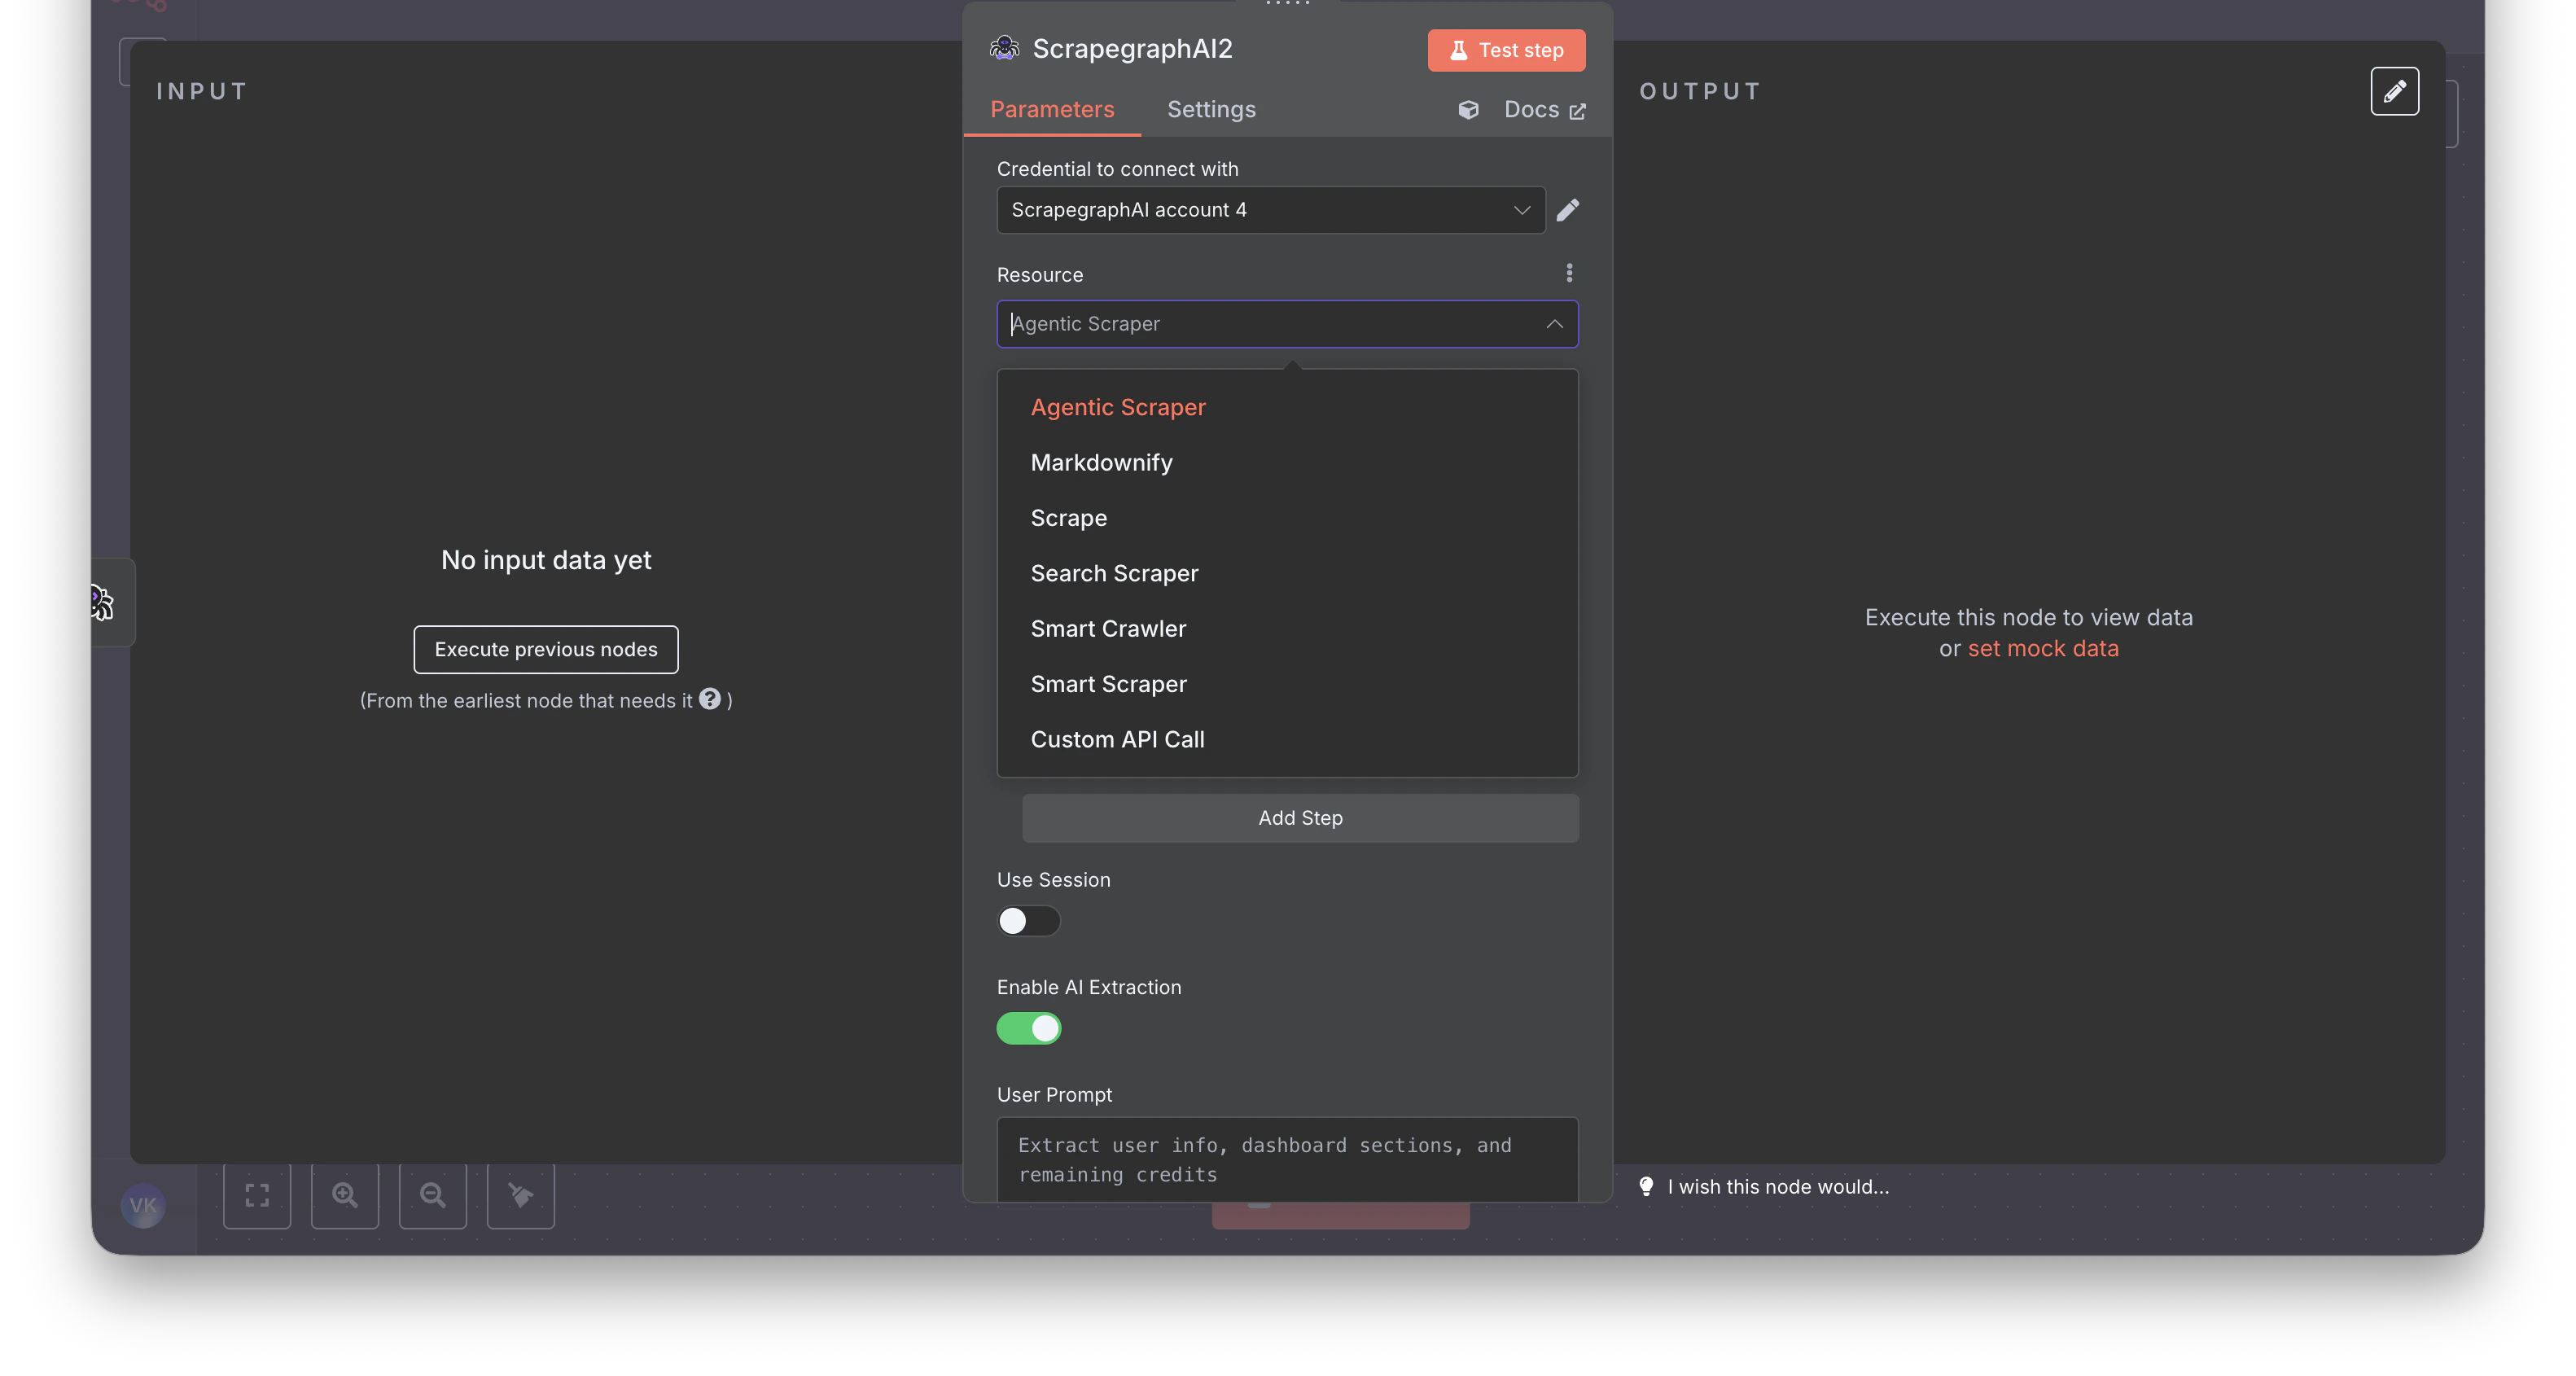
Task: Choose Smart Scraper option
Action: tap(1287, 683)
